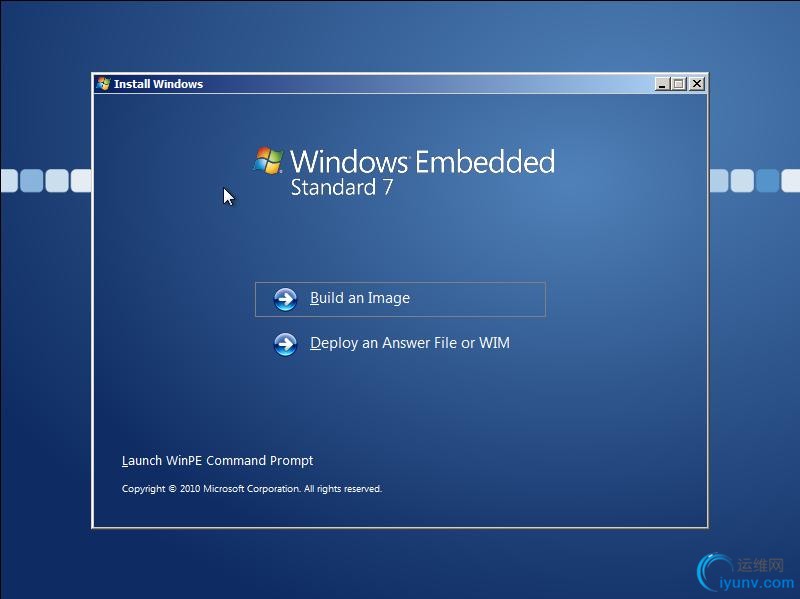Click the copyright 2010 Microsoft Corporation text
Viewport: 800px width, 599px height.
click(x=252, y=489)
